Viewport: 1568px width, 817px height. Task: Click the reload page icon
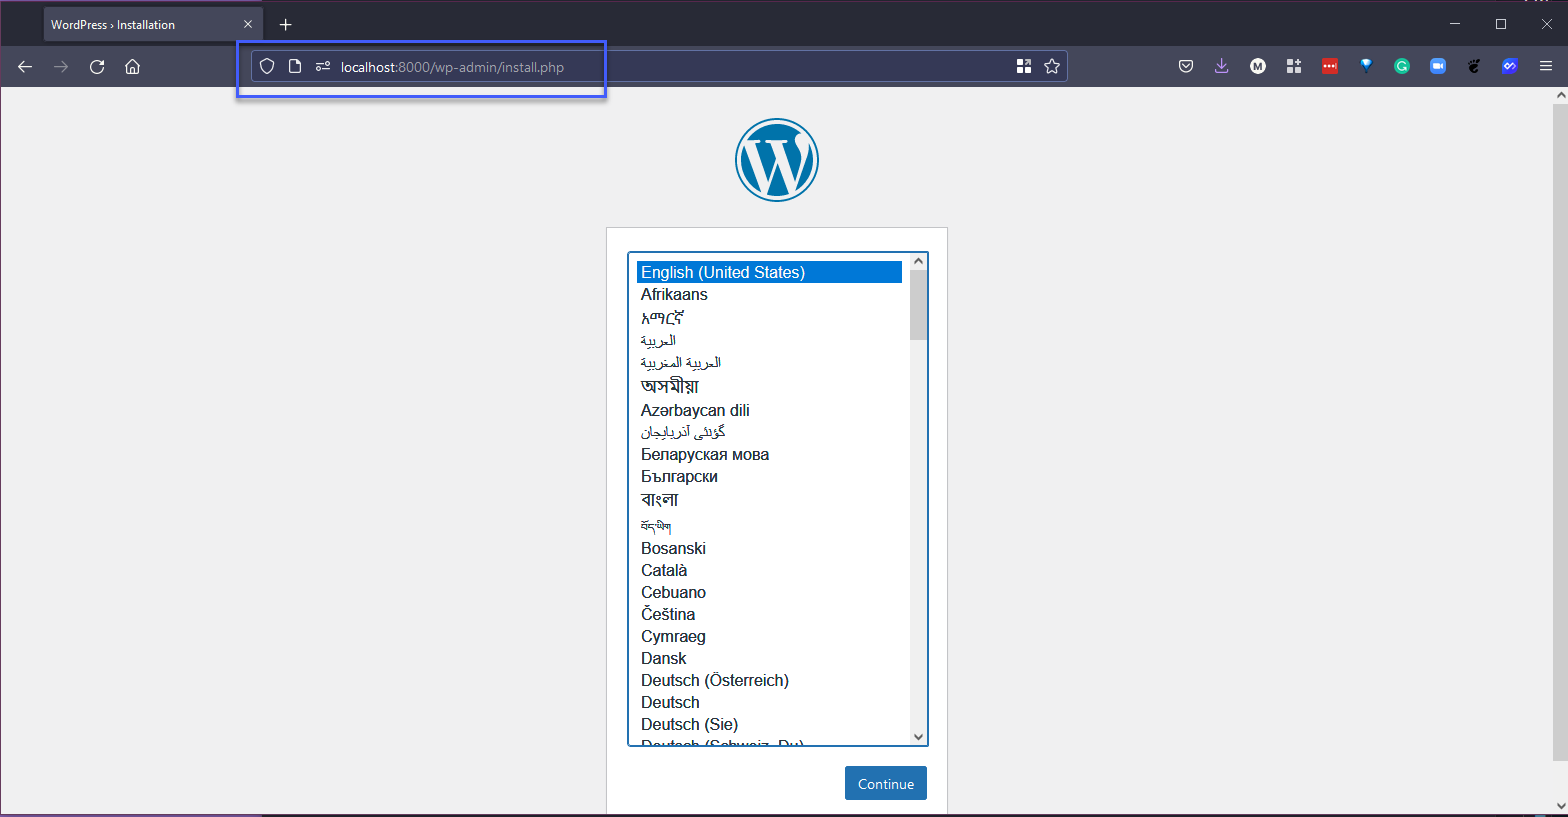coord(97,67)
